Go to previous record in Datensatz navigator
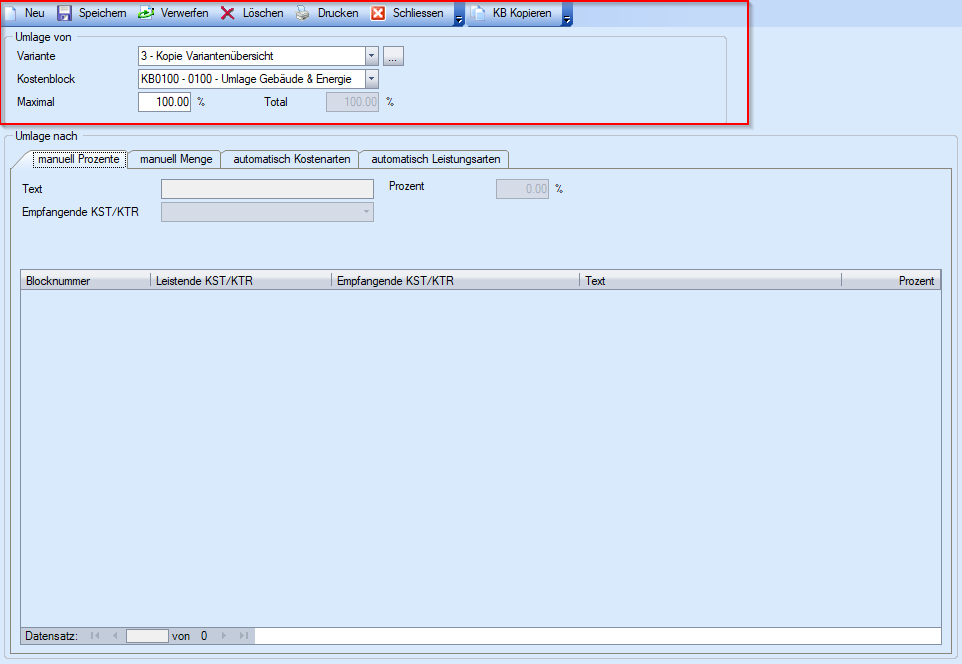 [115, 636]
